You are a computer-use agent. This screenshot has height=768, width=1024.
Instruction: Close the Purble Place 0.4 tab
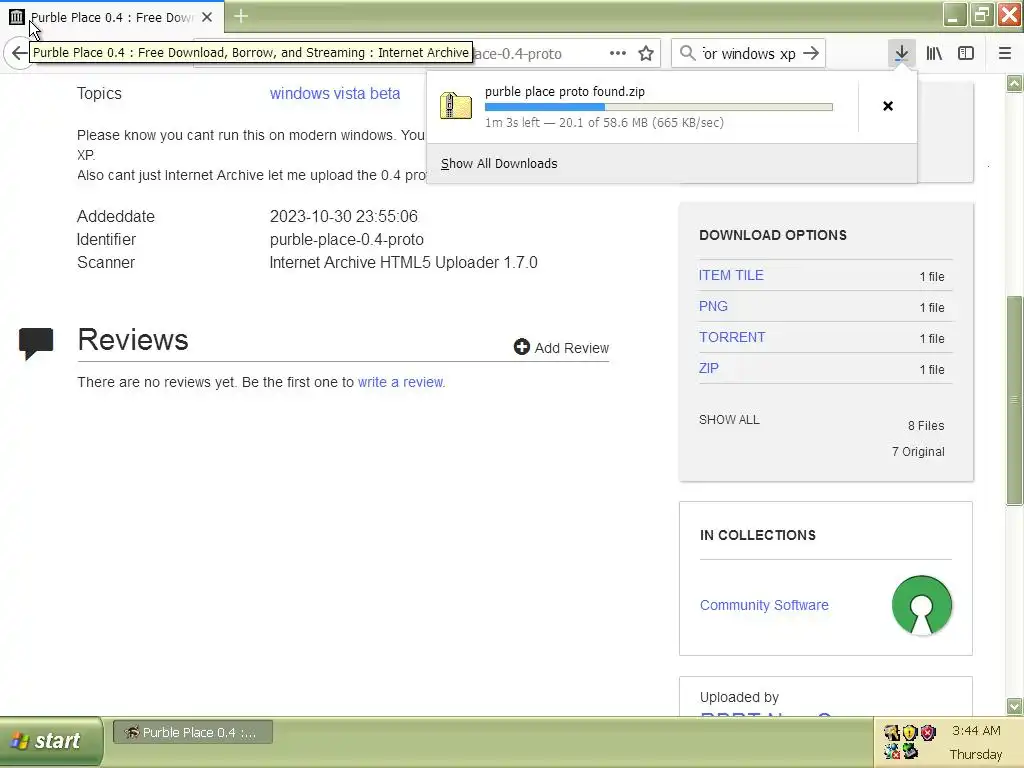coord(207,17)
